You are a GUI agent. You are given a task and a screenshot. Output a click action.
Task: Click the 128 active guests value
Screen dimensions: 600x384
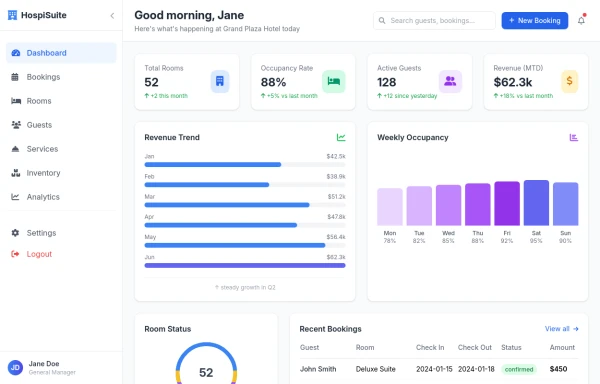(x=386, y=82)
